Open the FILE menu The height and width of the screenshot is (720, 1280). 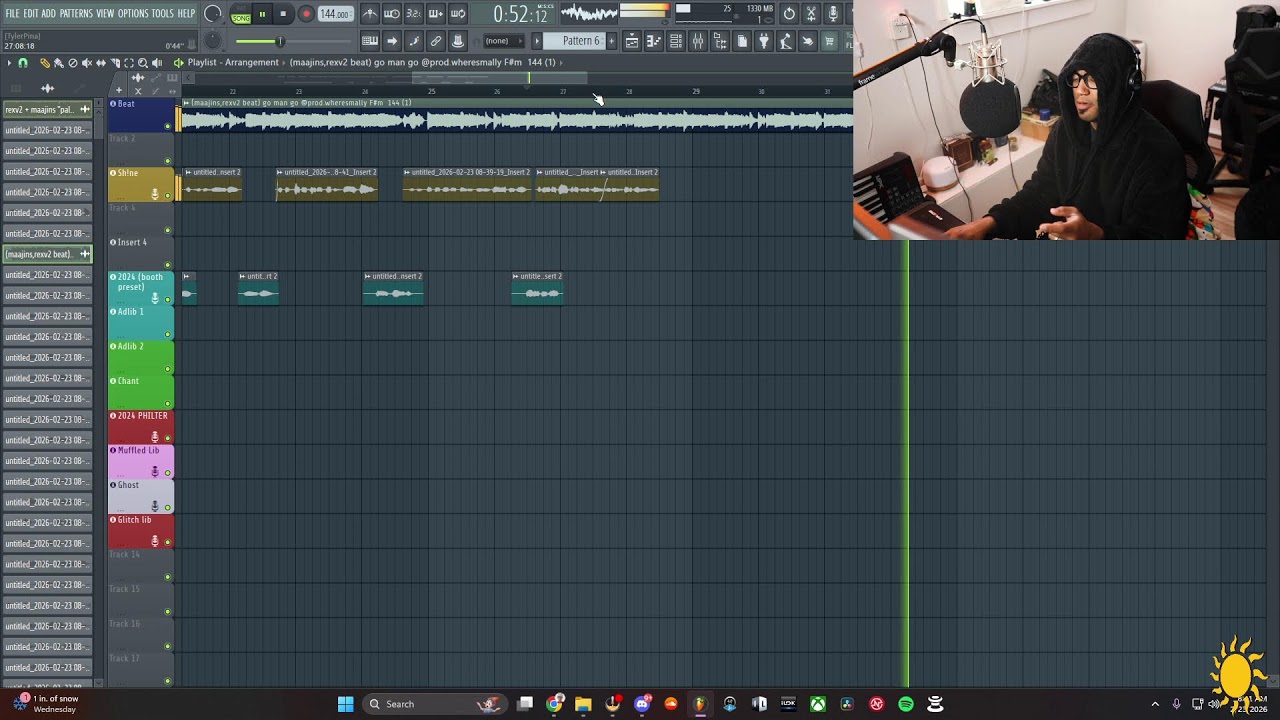click(x=12, y=14)
